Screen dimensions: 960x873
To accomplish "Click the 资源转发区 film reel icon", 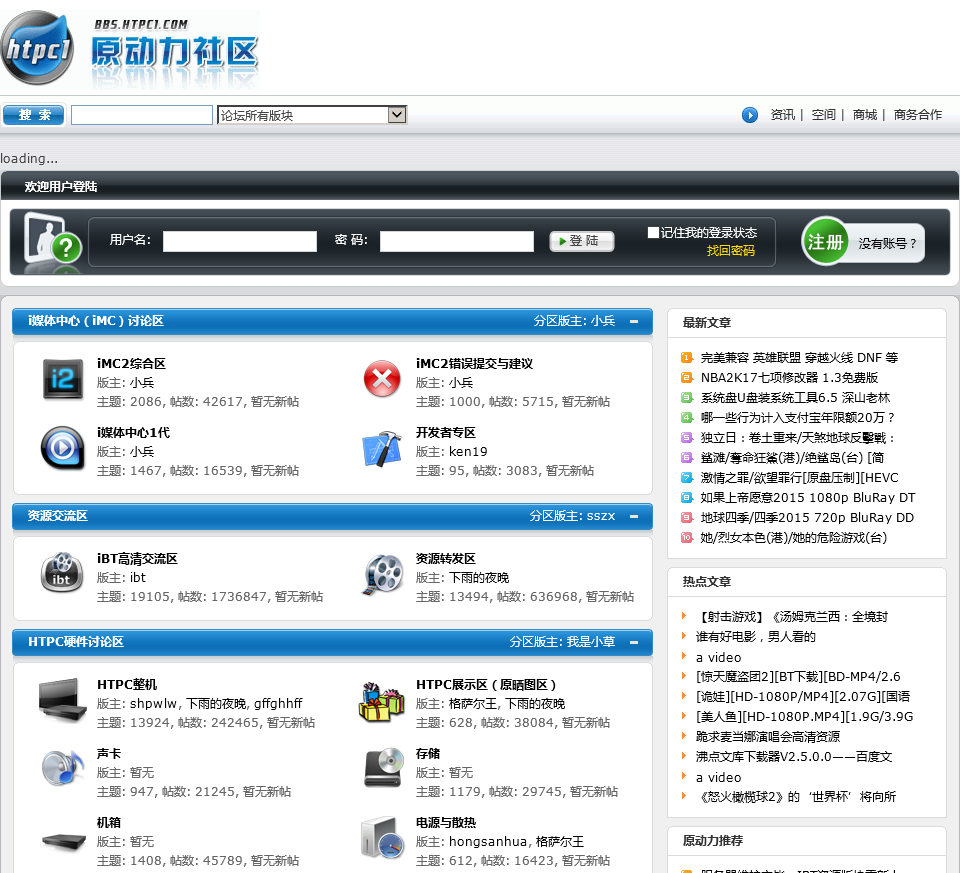I will pyautogui.click(x=383, y=574).
